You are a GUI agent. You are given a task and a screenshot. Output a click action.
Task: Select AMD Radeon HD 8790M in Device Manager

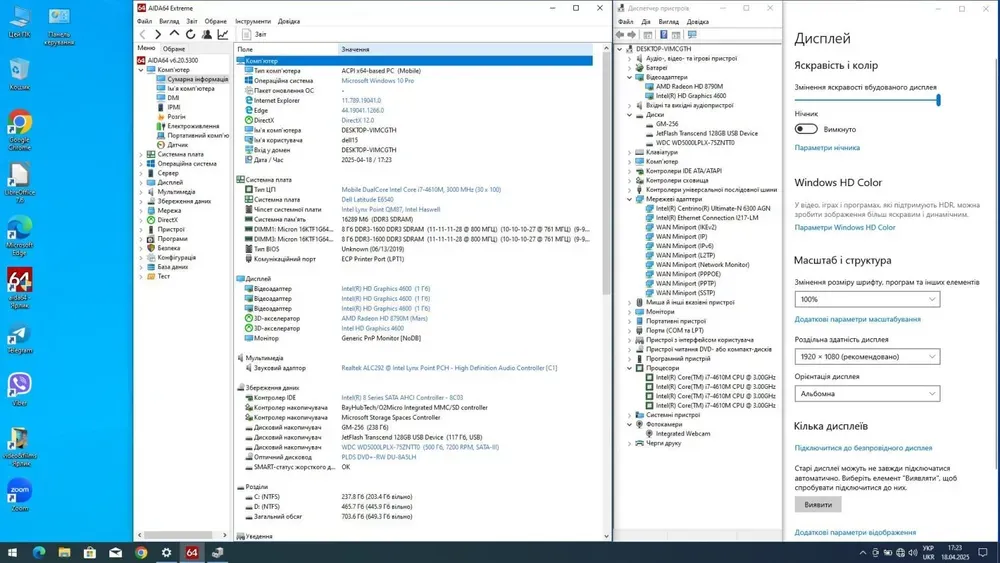(689, 87)
